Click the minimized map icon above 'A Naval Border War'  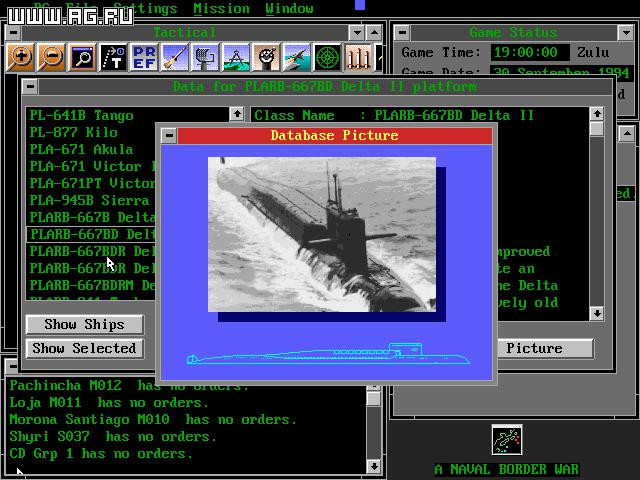tap(507, 440)
